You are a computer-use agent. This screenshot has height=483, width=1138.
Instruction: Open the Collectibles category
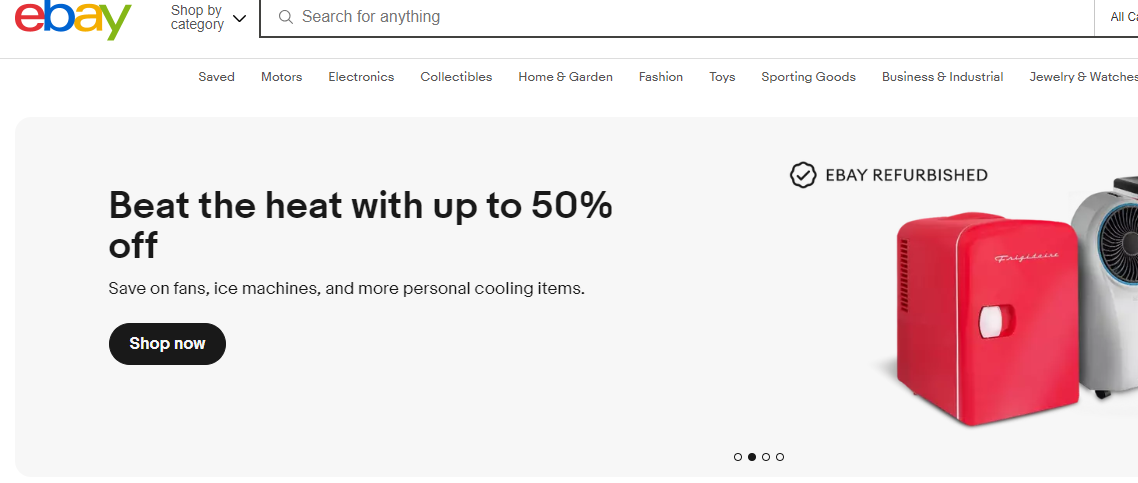[456, 77]
